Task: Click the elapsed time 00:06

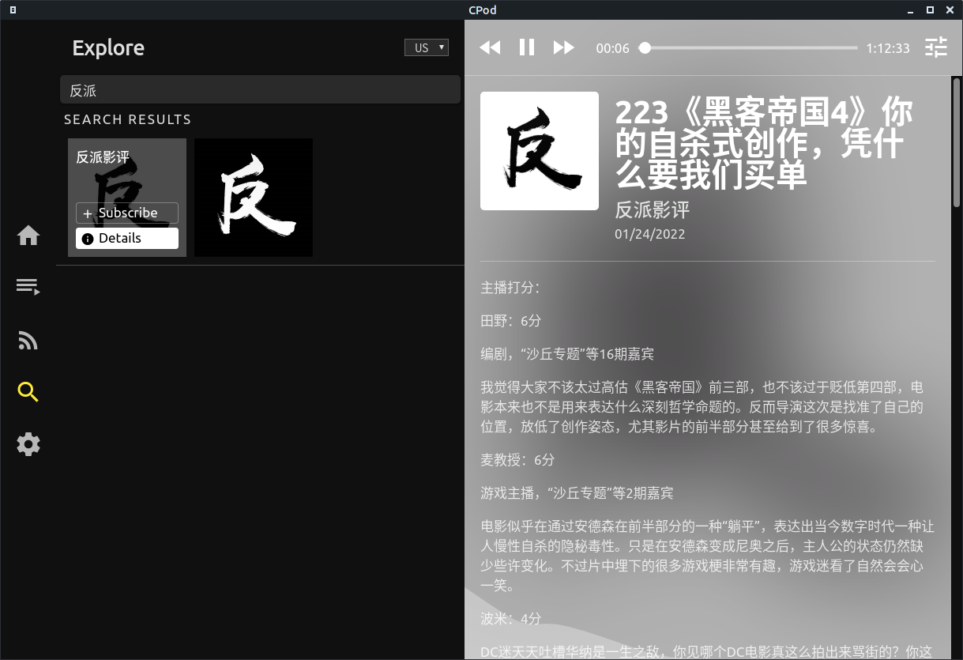Action: point(612,49)
